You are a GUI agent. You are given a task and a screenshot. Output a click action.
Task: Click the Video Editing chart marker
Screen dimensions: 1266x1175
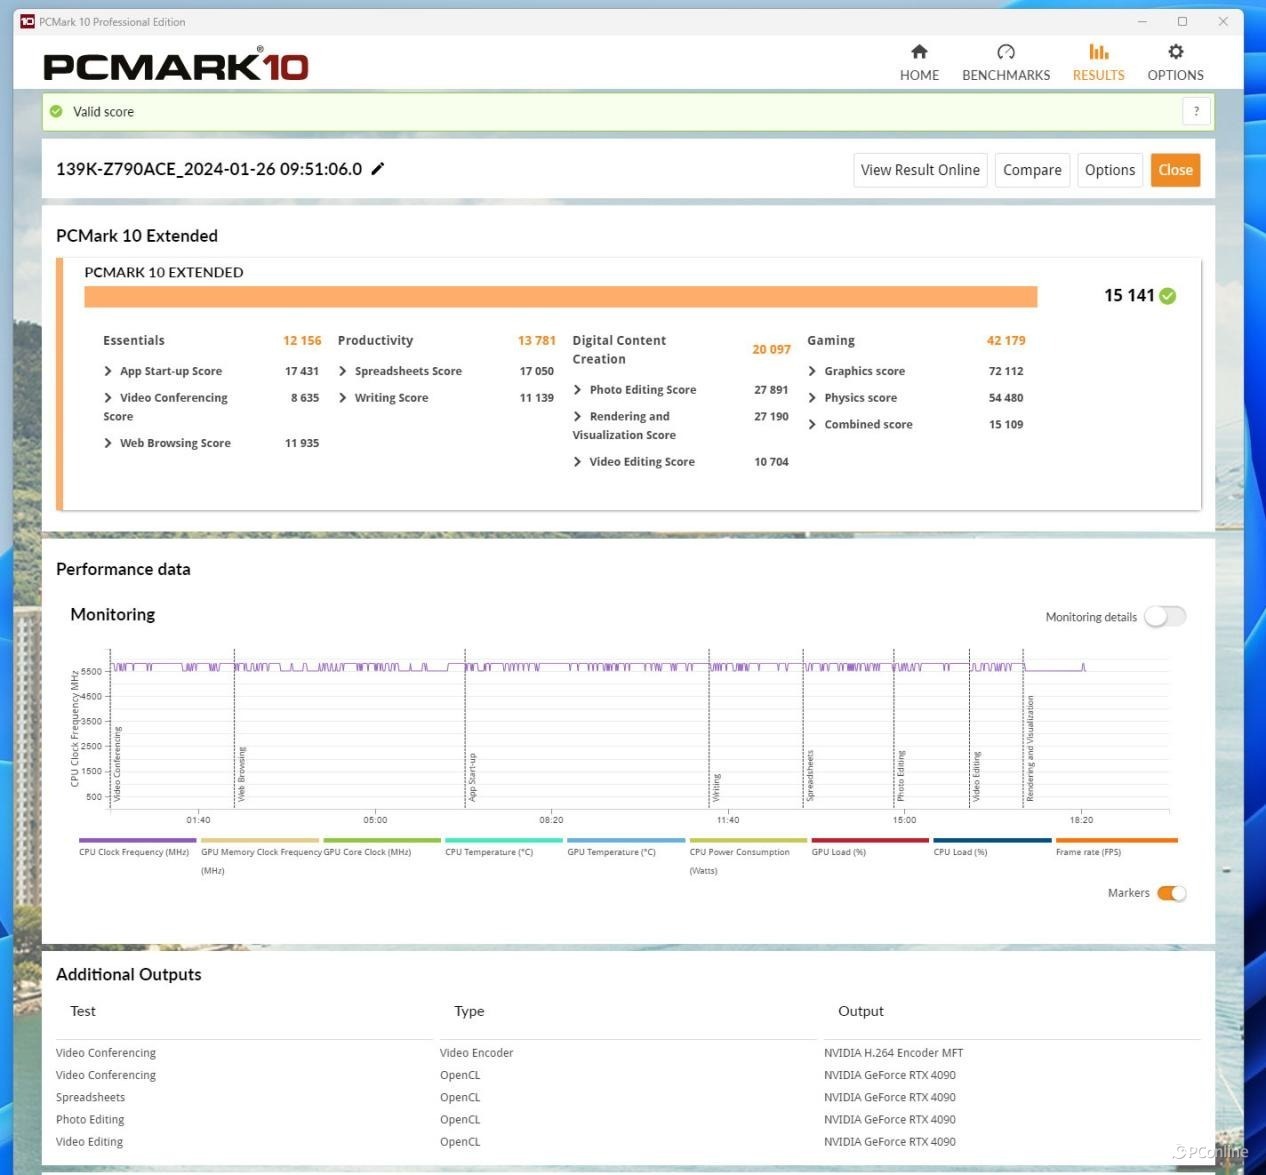(976, 777)
